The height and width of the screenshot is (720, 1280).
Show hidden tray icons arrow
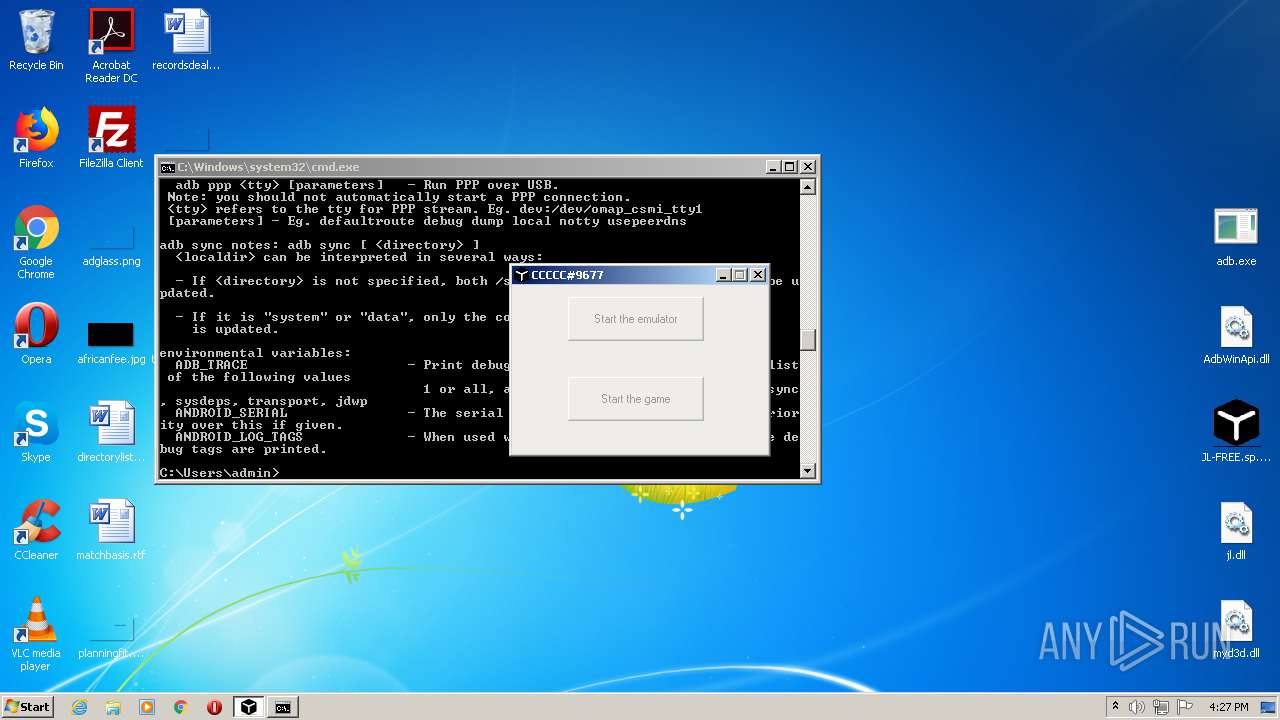(1115, 707)
